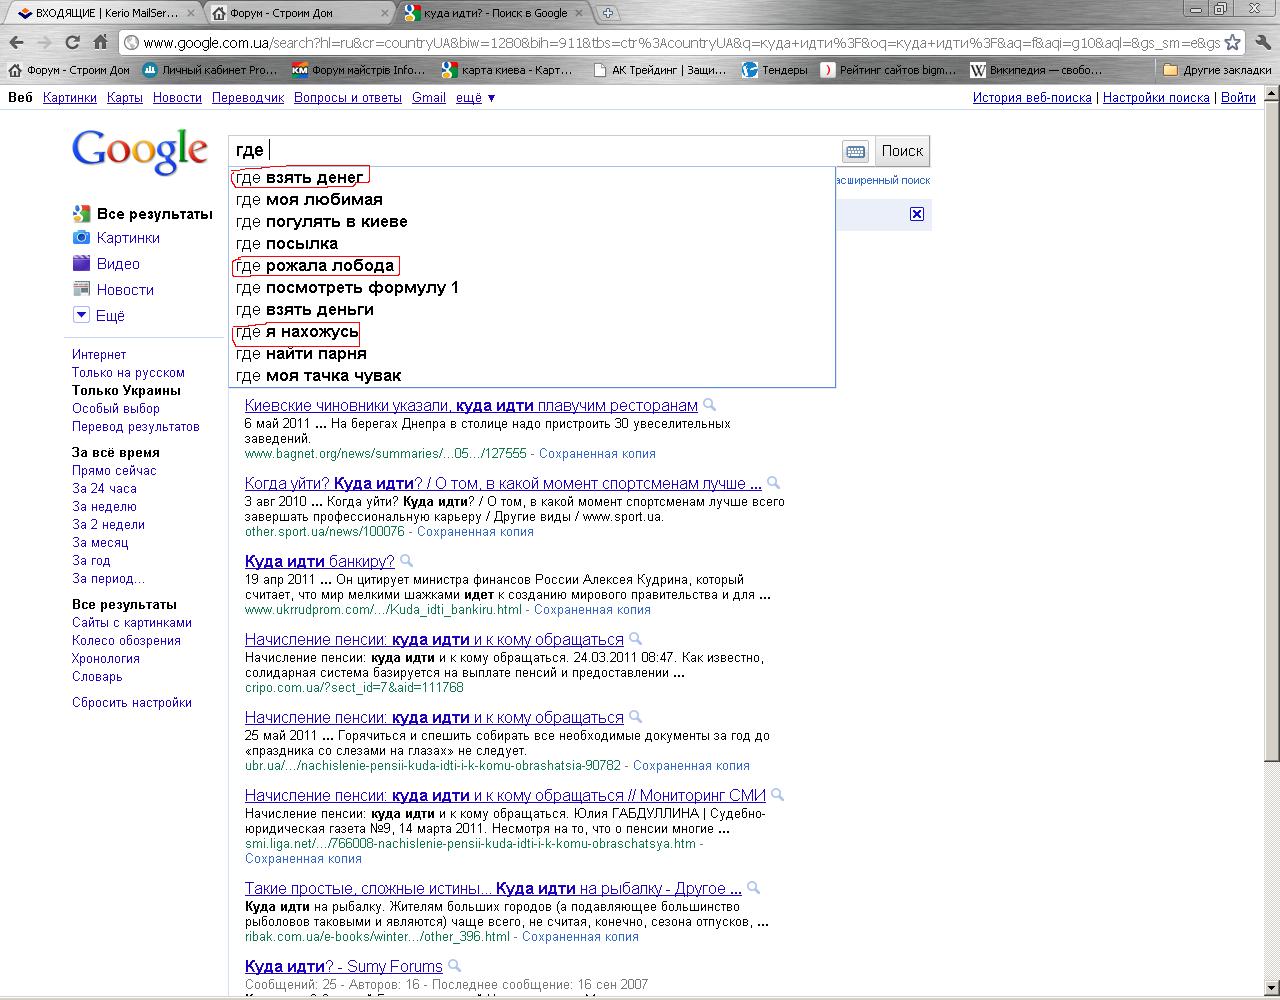
Task: Choose suggestion где я нахожусь
Action: 531,331
